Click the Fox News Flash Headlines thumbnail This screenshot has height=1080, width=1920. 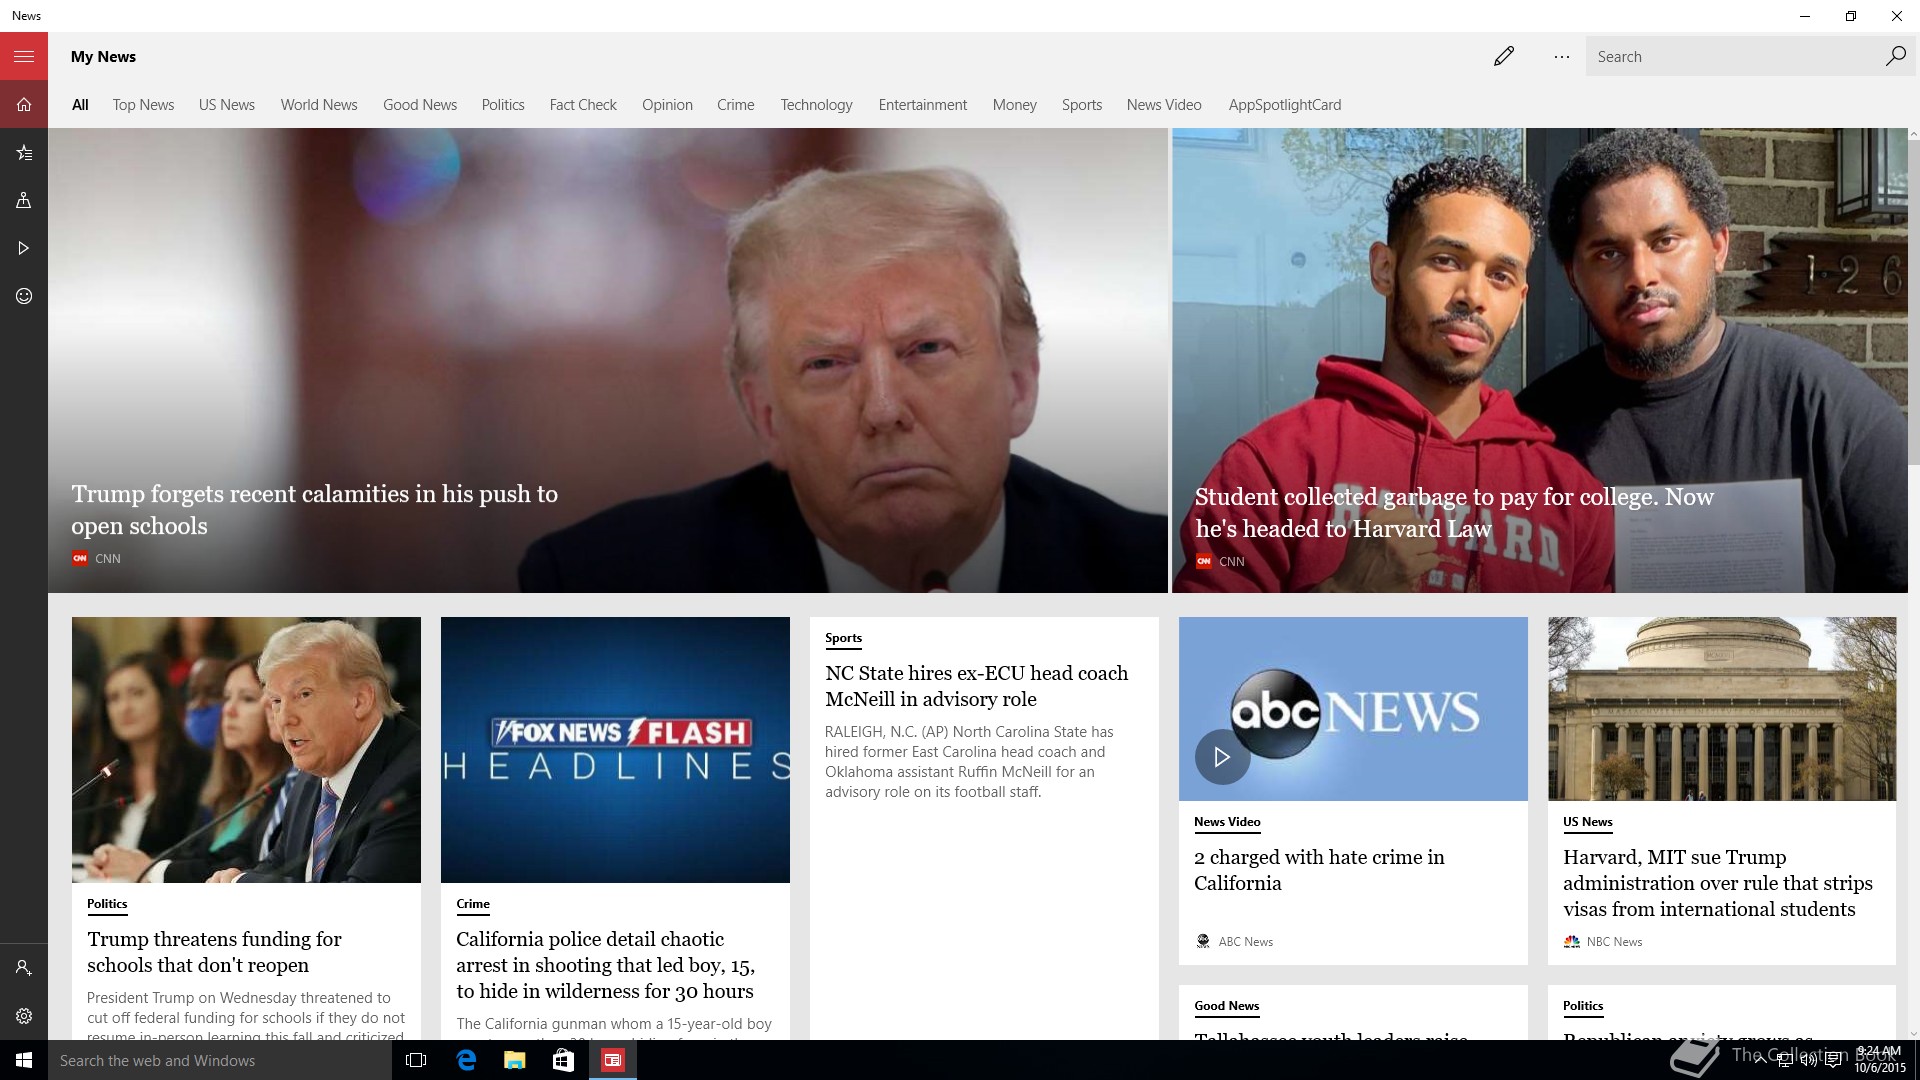615,750
